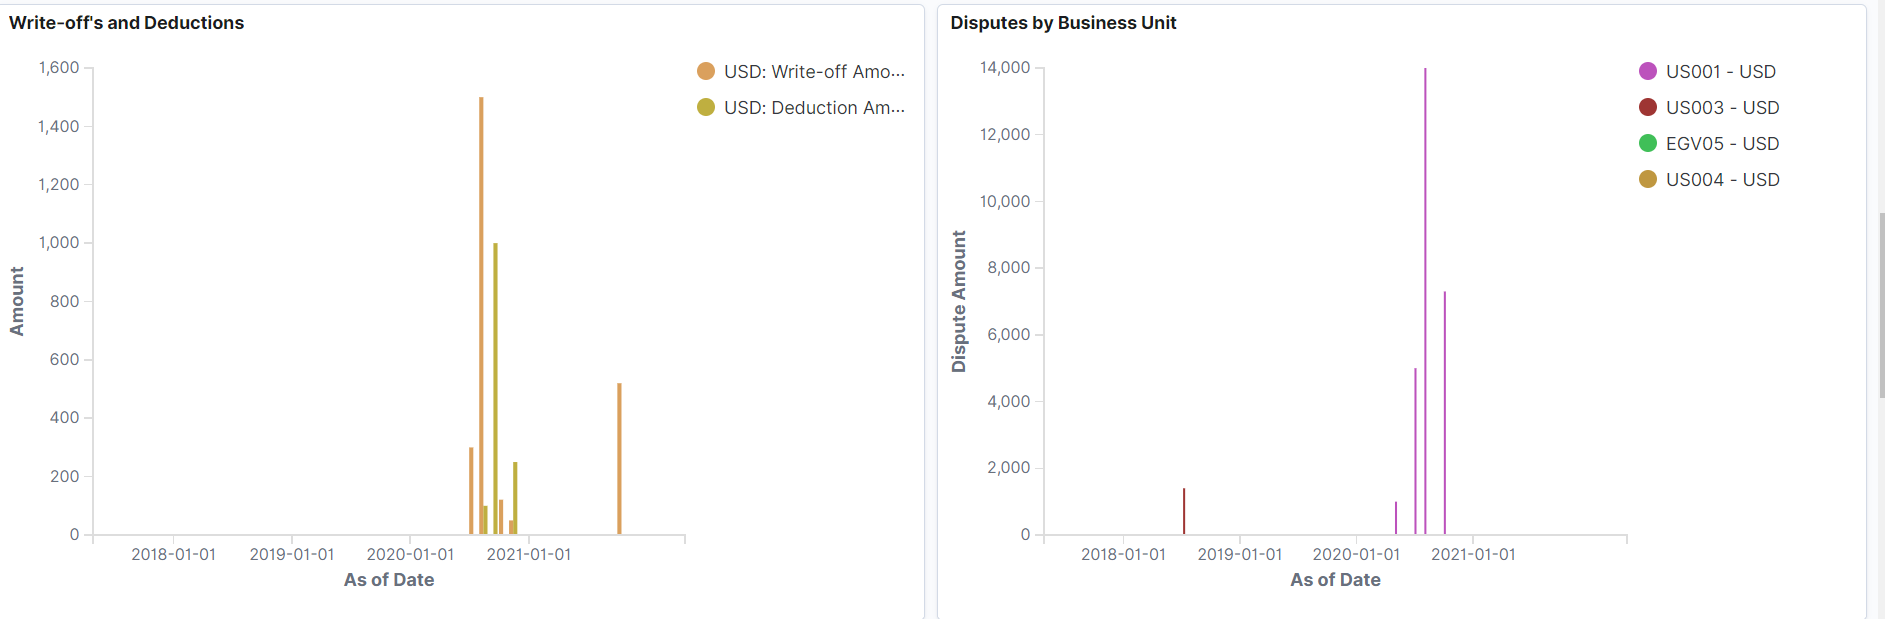Toggle the EGV05 - USD legend text

click(1722, 144)
